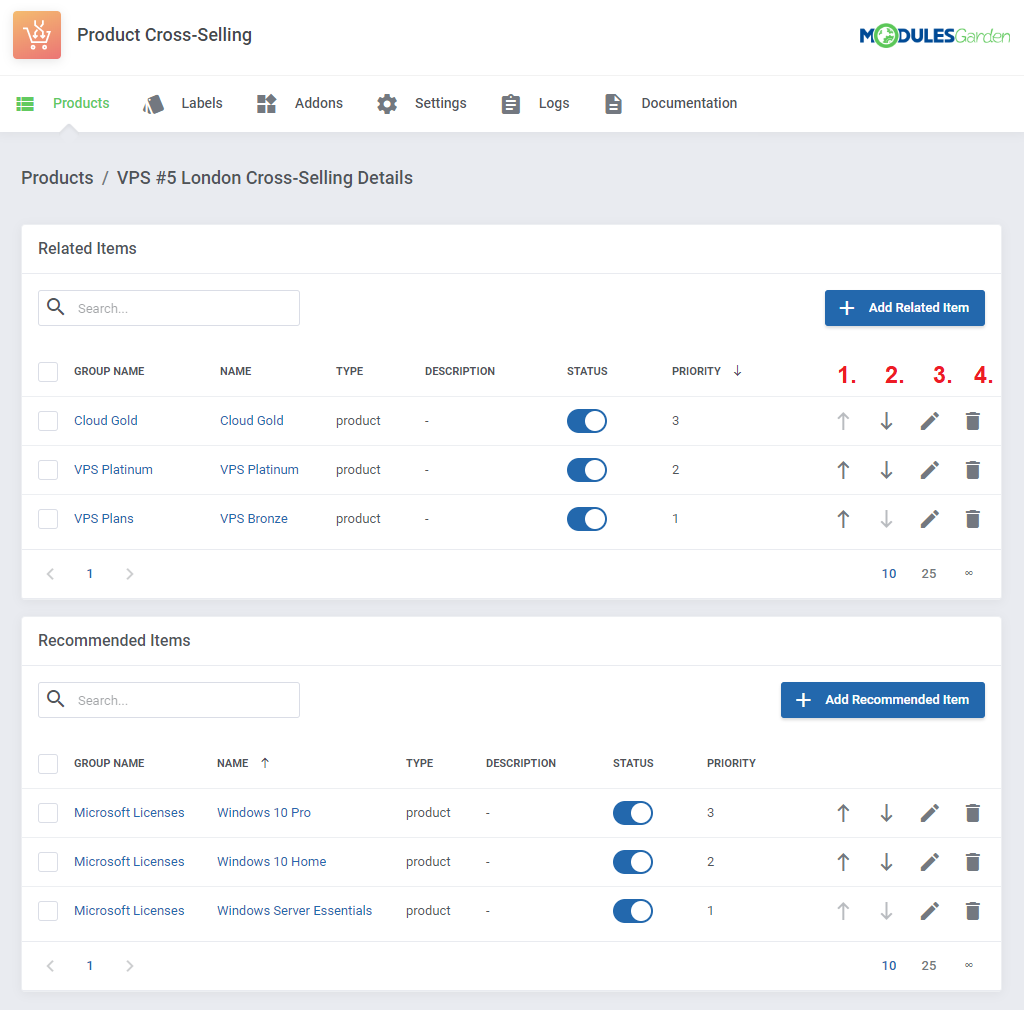Focus the Recommended Items search field
The image size is (1024, 1010).
(169, 700)
